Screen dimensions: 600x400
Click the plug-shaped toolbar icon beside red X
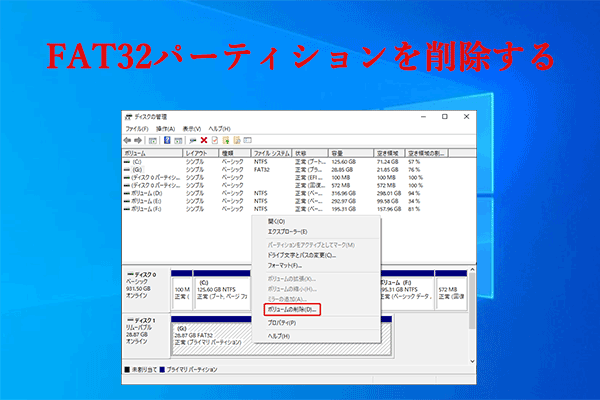pos(193,140)
